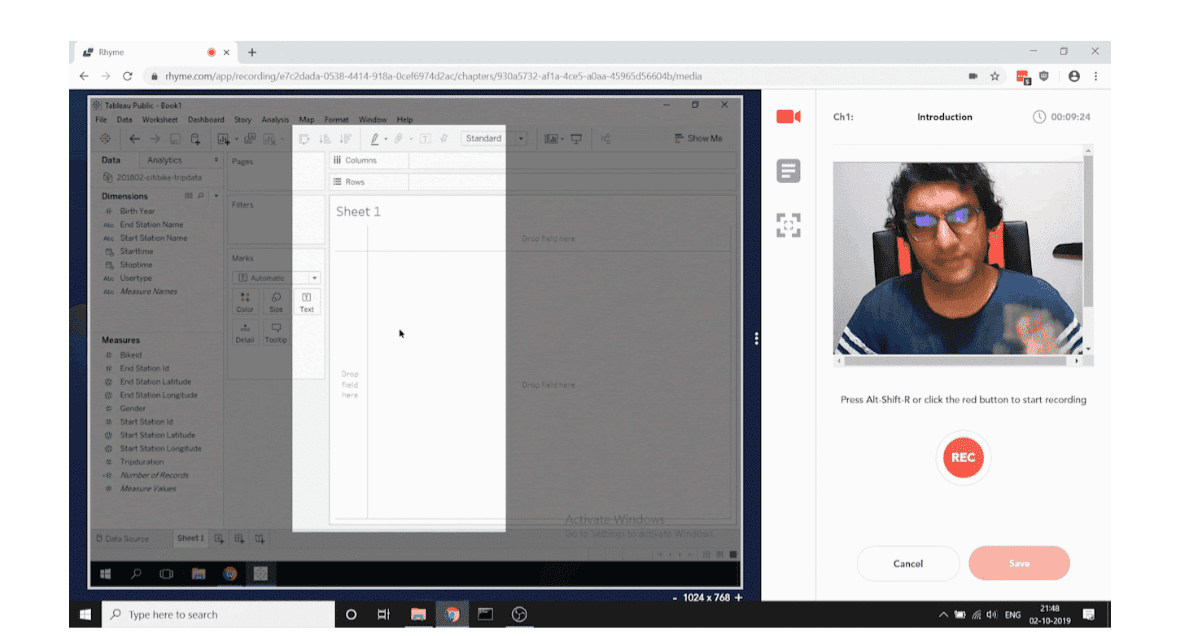This screenshot has height=636, width=1194.
Task: Click the search magnifier icon in Dimensions header
Action: [x=201, y=196]
